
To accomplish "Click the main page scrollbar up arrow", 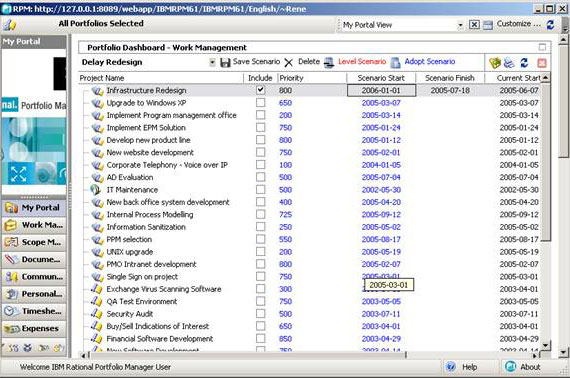I will click(x=563, y=39).
